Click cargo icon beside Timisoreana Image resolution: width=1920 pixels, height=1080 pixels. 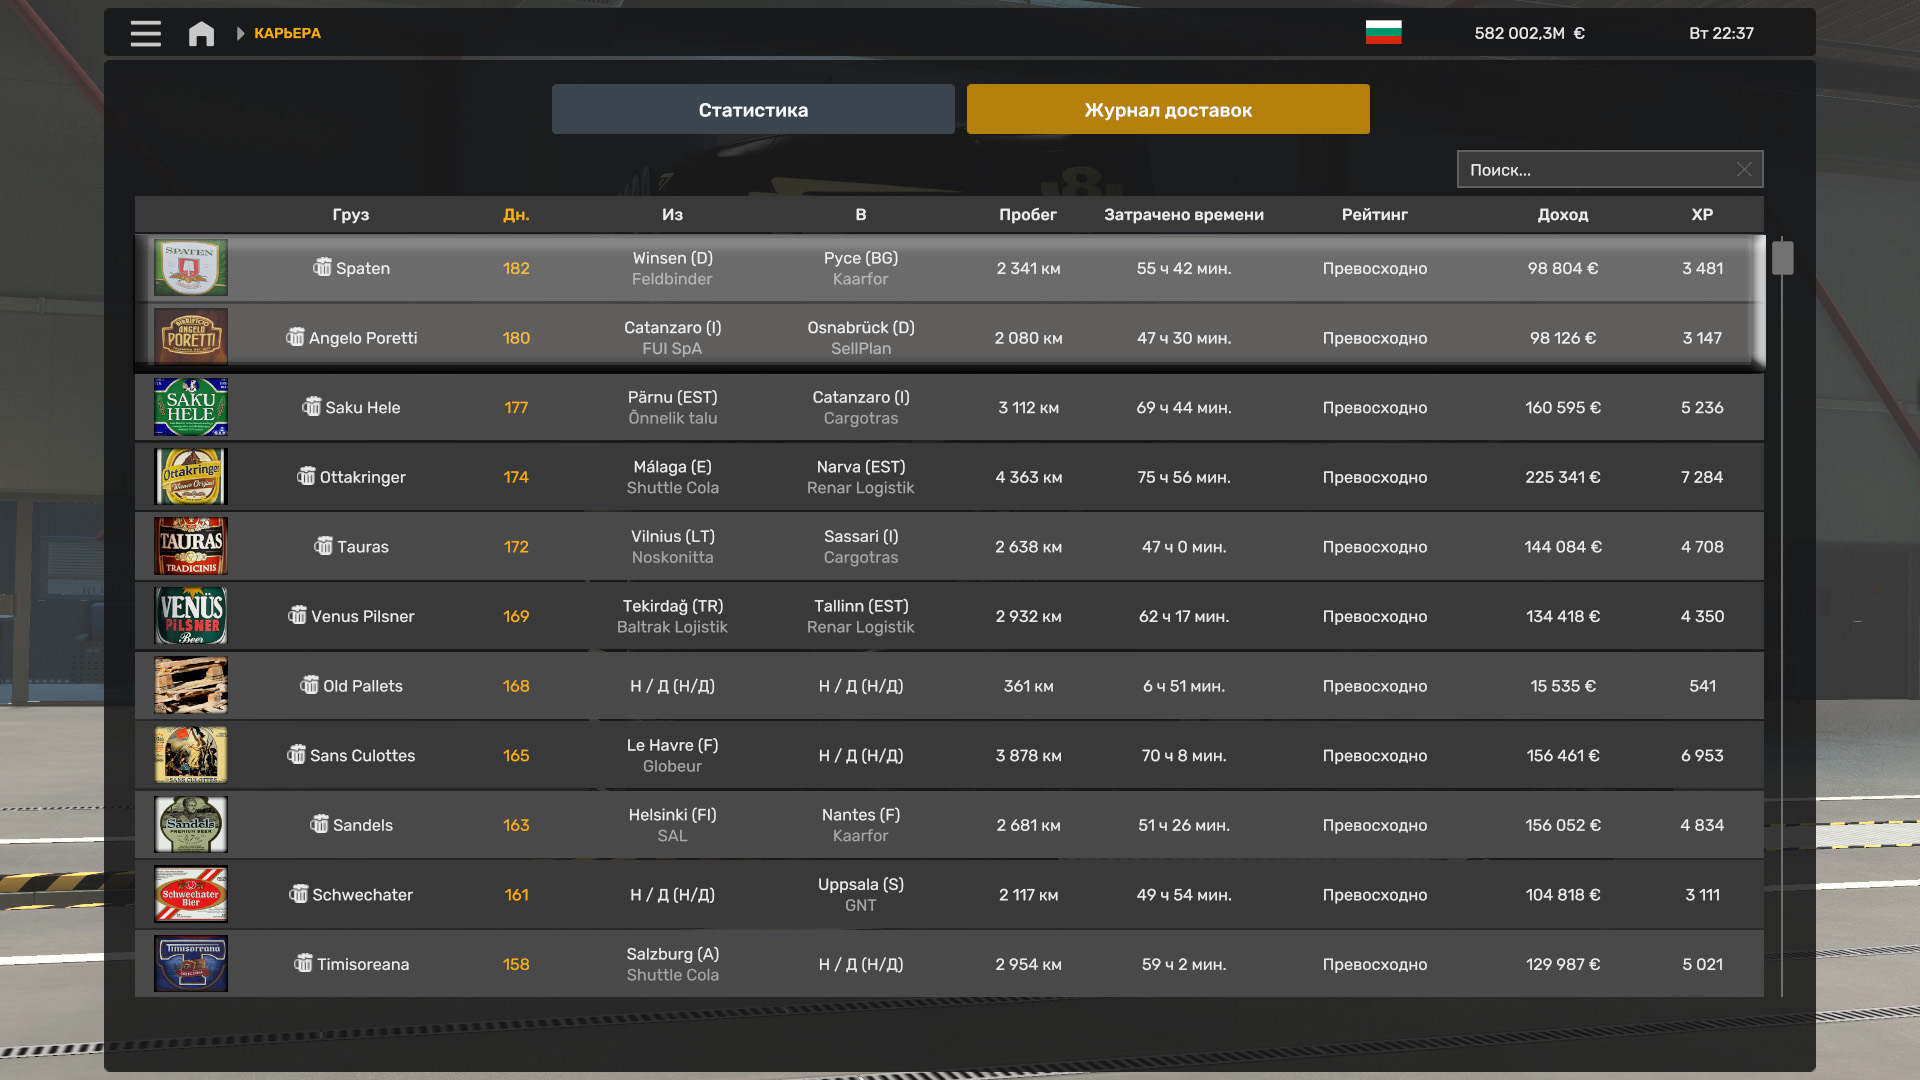point(303,963)
